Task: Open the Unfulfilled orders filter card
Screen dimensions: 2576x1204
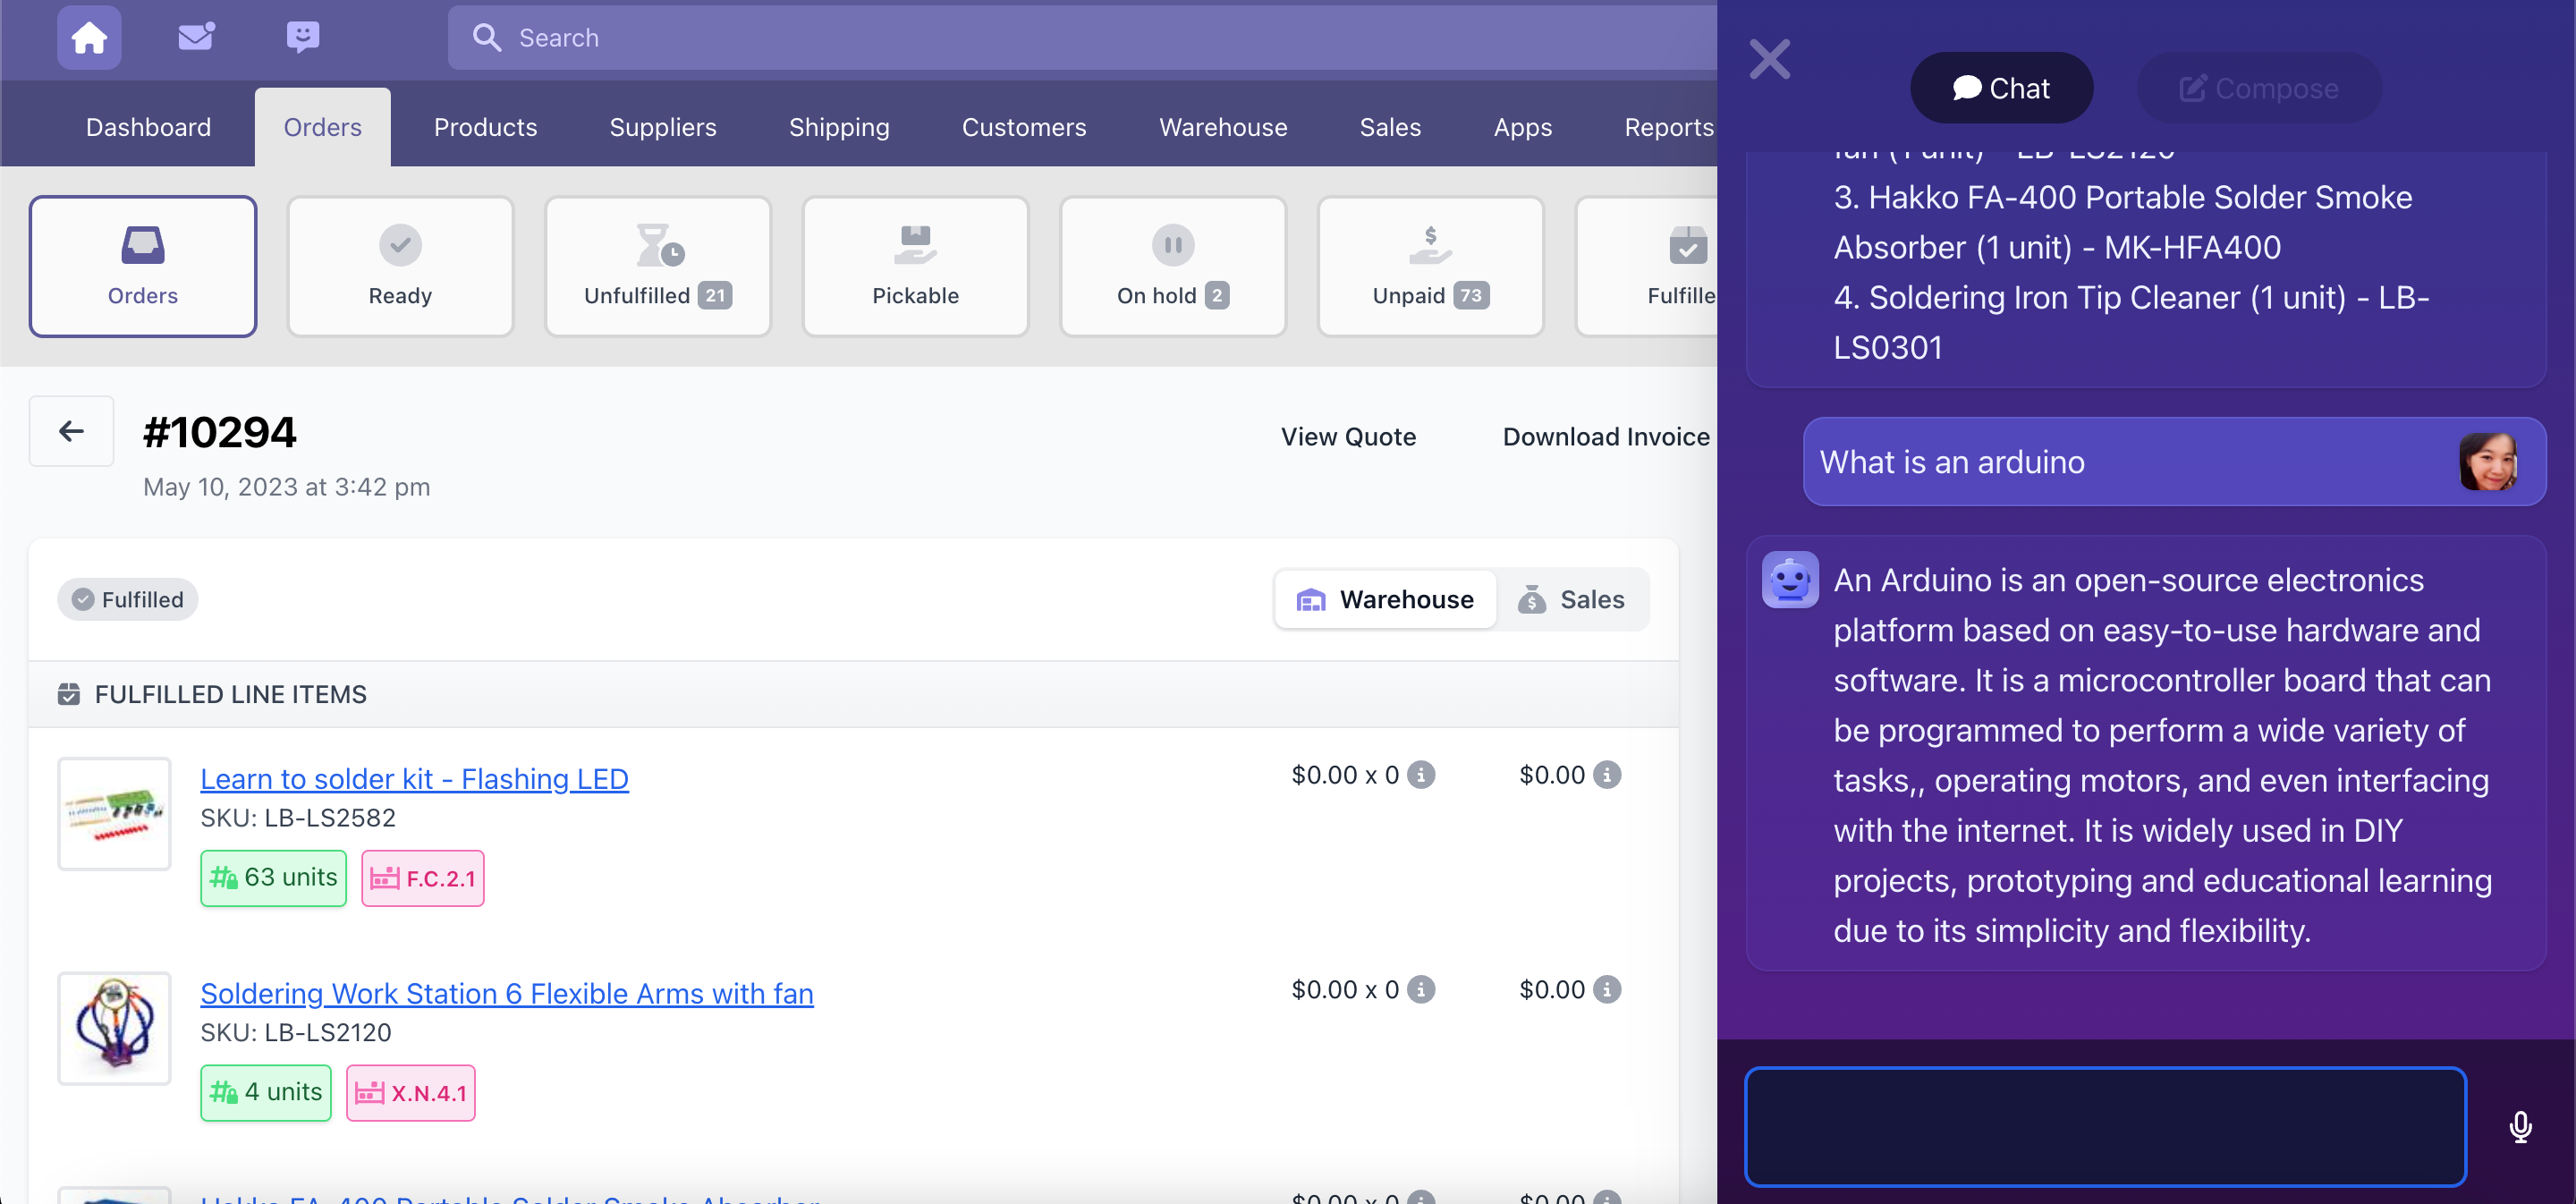Action: 657,266
